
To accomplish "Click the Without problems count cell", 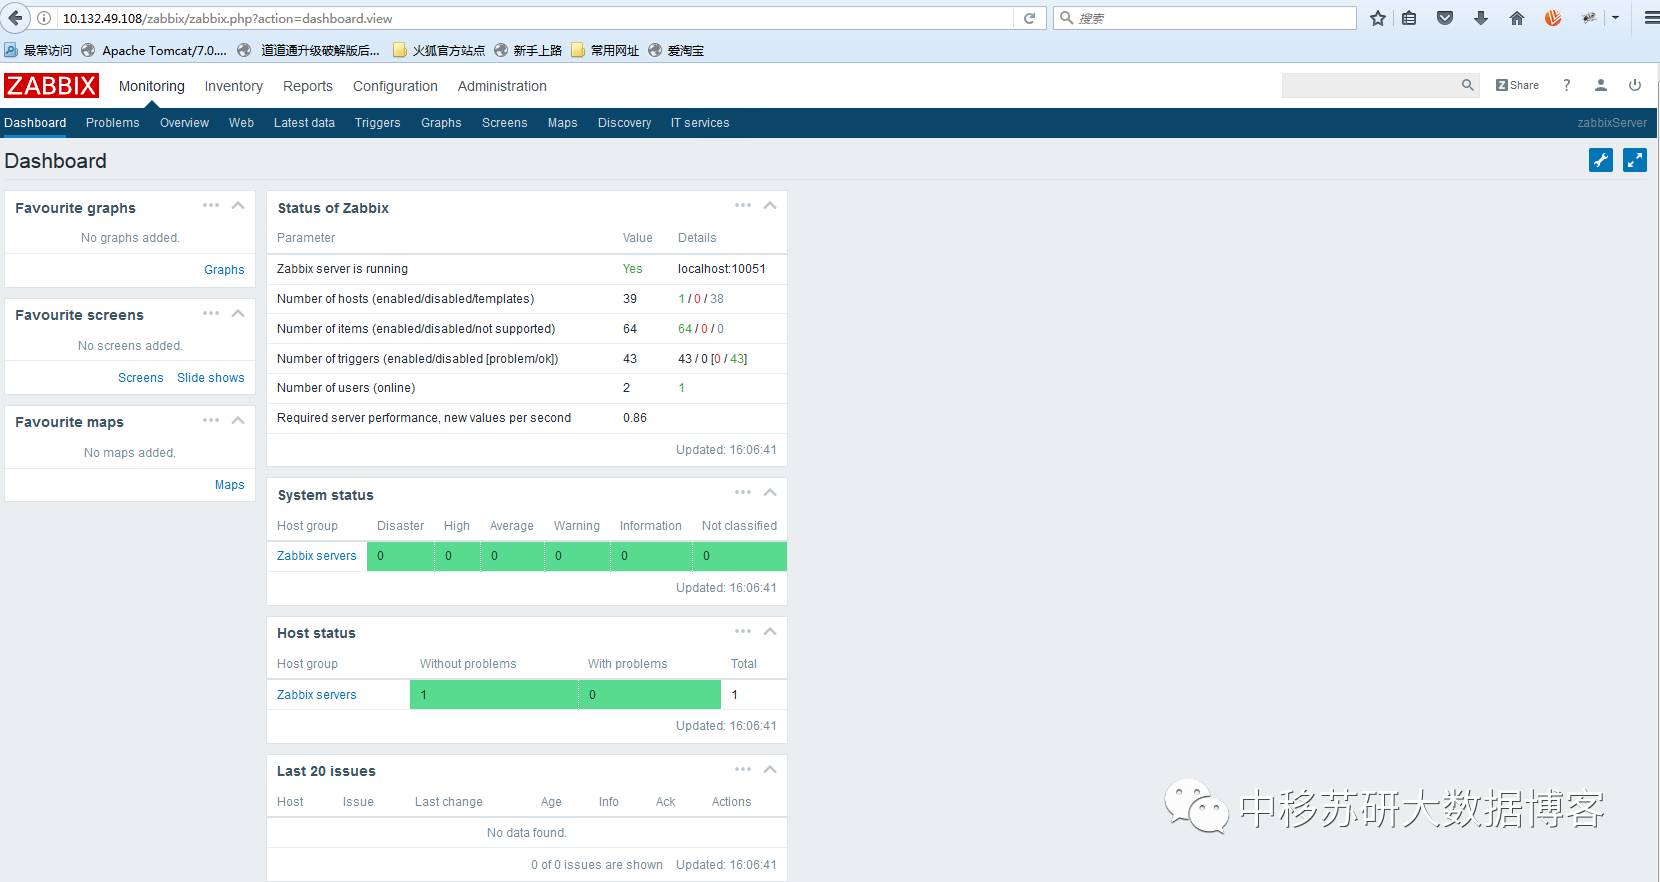I will [x=494, y=695].
